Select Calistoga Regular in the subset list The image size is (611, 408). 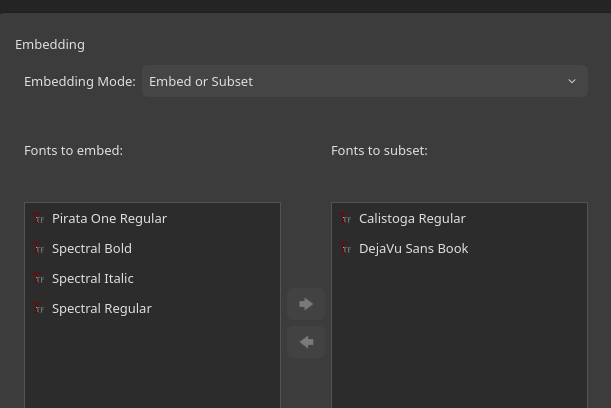412,218
